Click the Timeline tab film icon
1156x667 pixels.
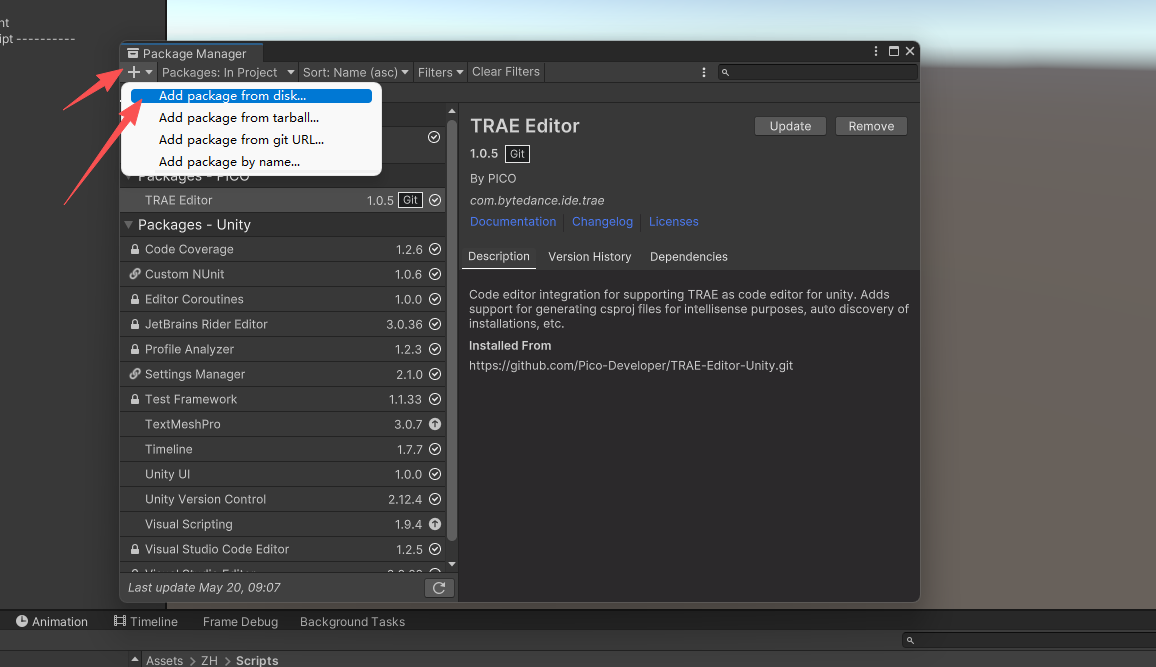click(x=119, y=621)
